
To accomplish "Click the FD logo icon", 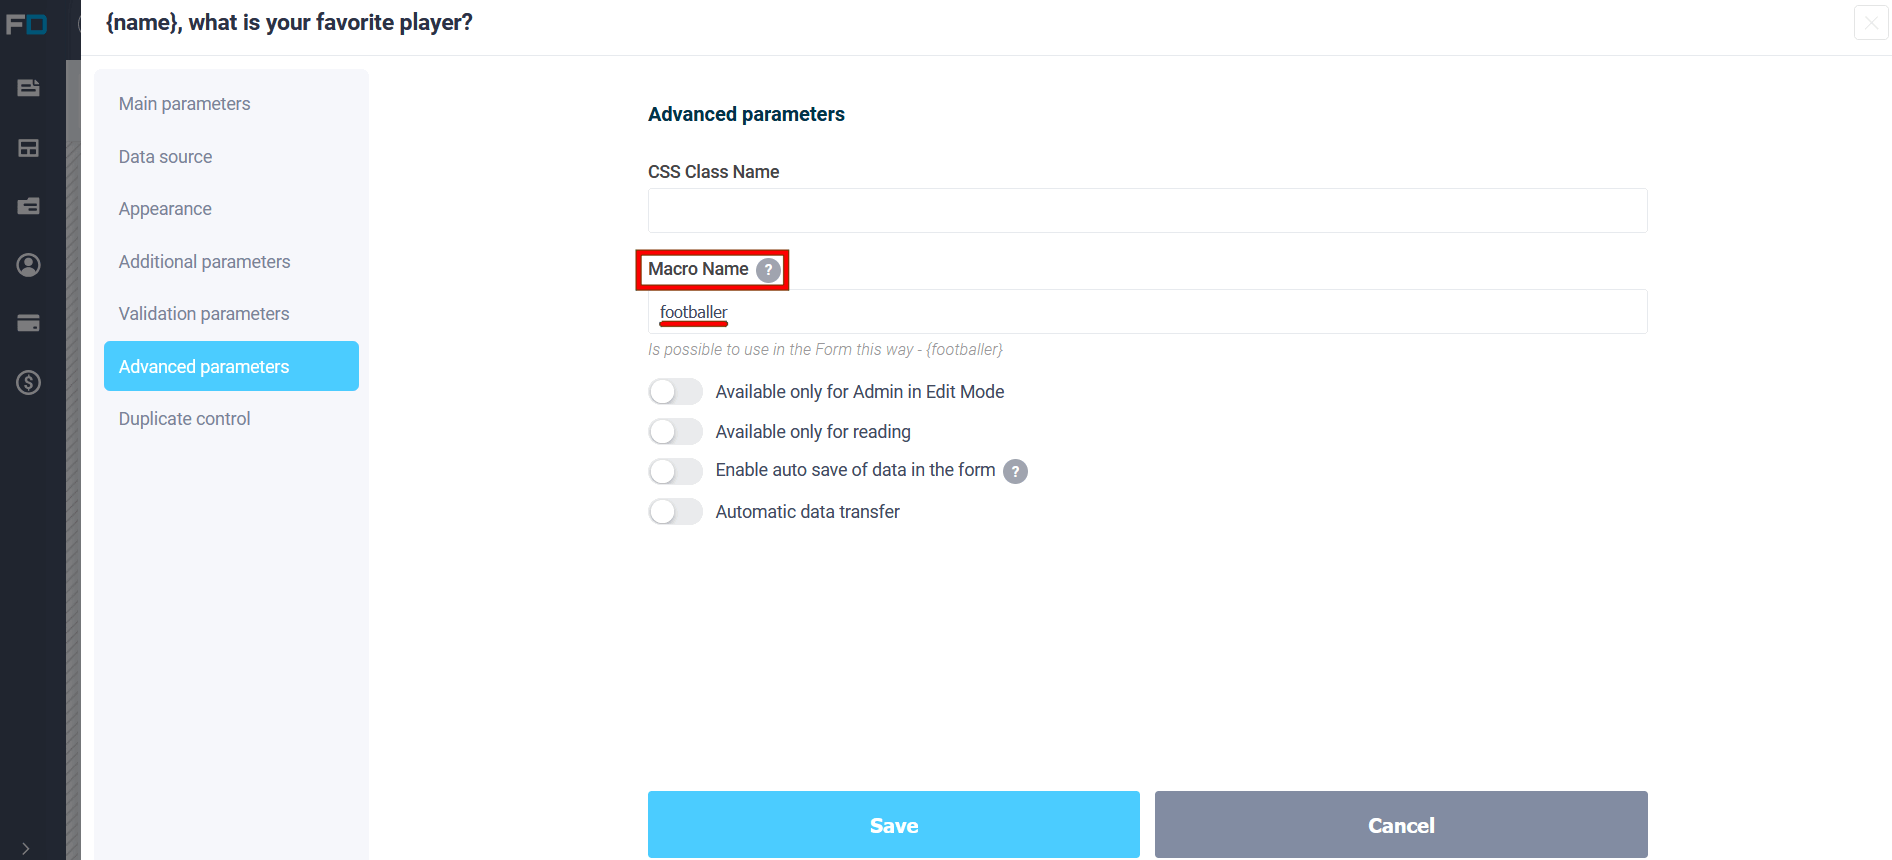I will click(x=26, y=23).
